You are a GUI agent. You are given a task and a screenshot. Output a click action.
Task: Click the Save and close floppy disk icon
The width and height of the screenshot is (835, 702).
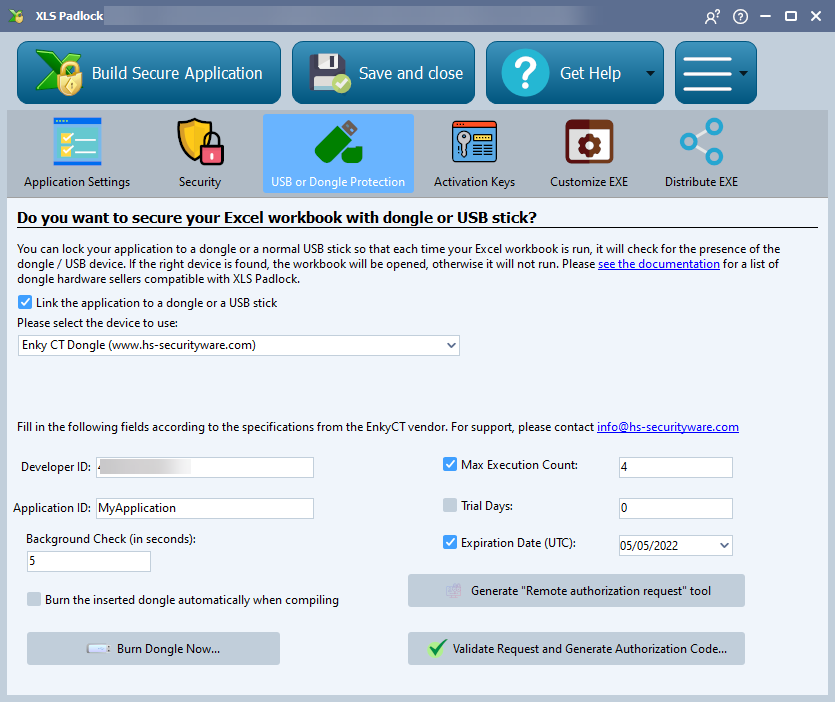[328, 73]
